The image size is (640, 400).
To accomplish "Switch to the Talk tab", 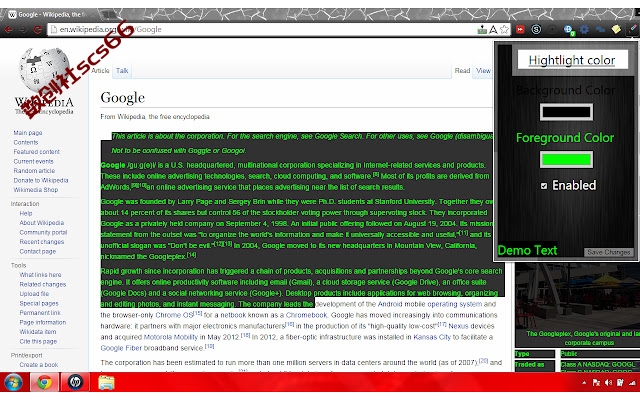I will click(122, 71).
